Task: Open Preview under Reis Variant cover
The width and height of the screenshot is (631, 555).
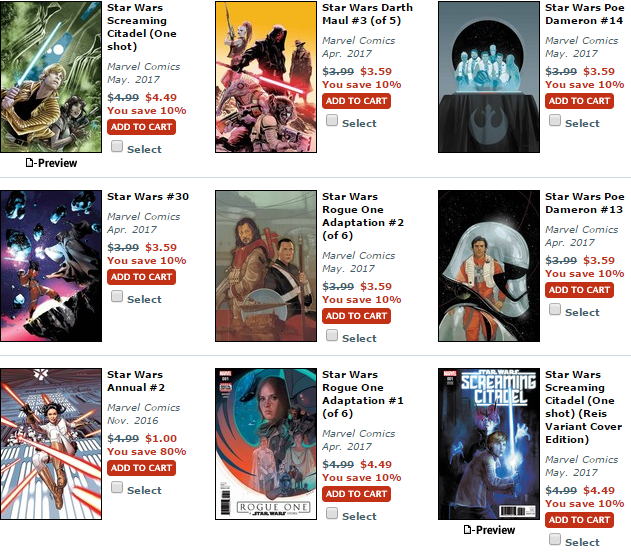Action: (489, 530)
